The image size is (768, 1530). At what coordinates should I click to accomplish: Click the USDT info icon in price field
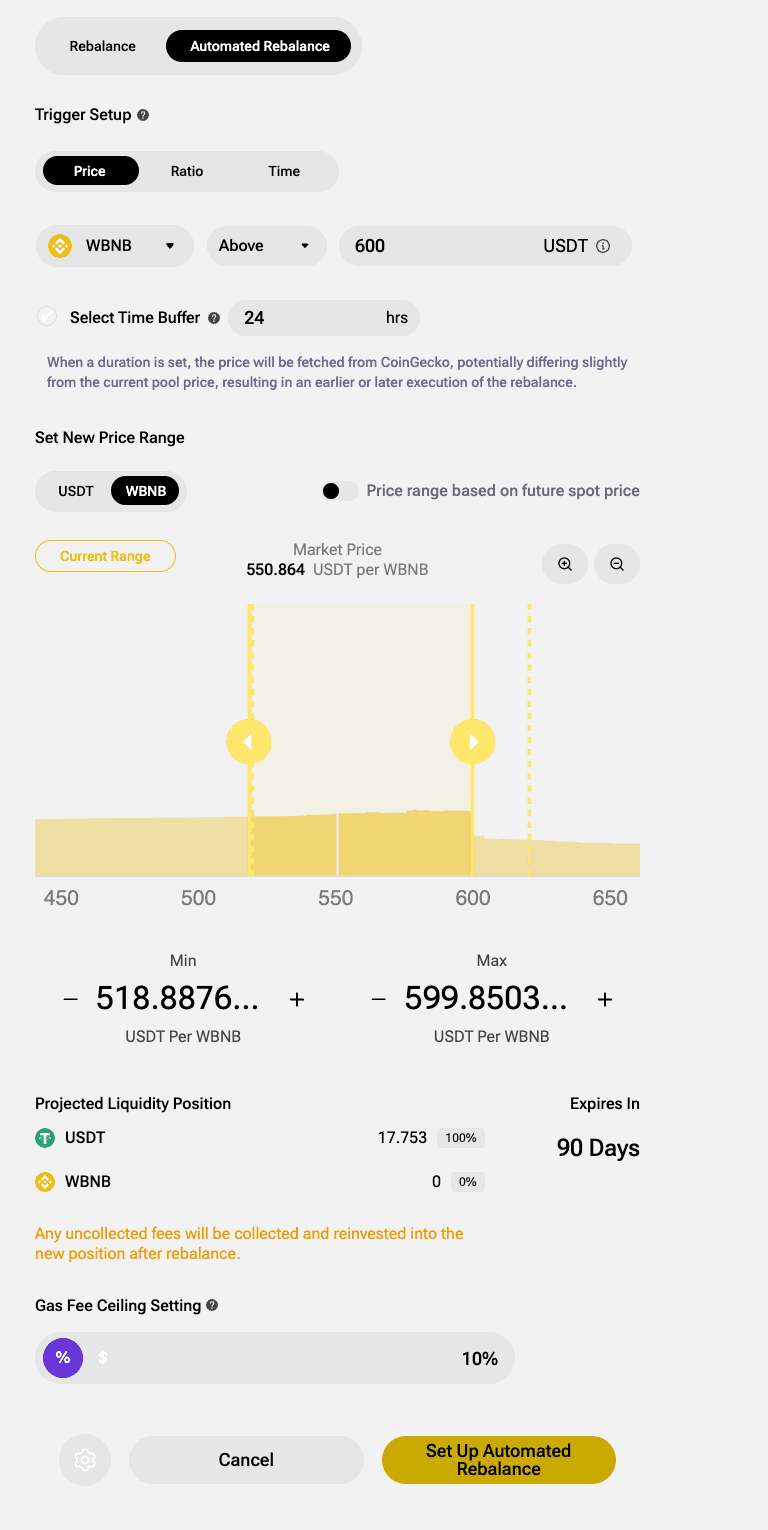tap(603, 246)
